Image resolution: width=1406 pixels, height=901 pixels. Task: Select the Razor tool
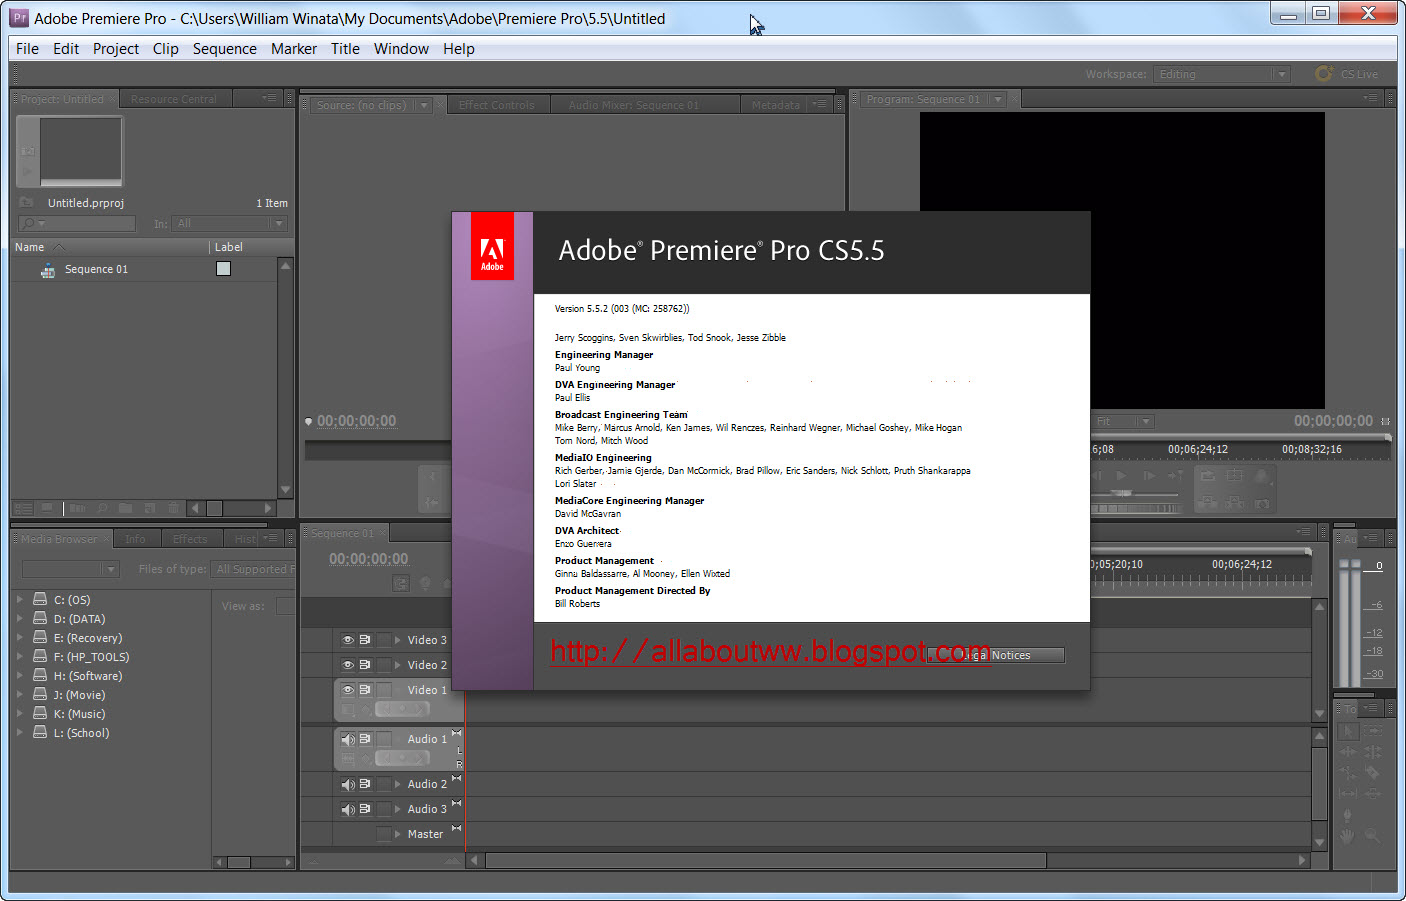(x=1373, y=772)
